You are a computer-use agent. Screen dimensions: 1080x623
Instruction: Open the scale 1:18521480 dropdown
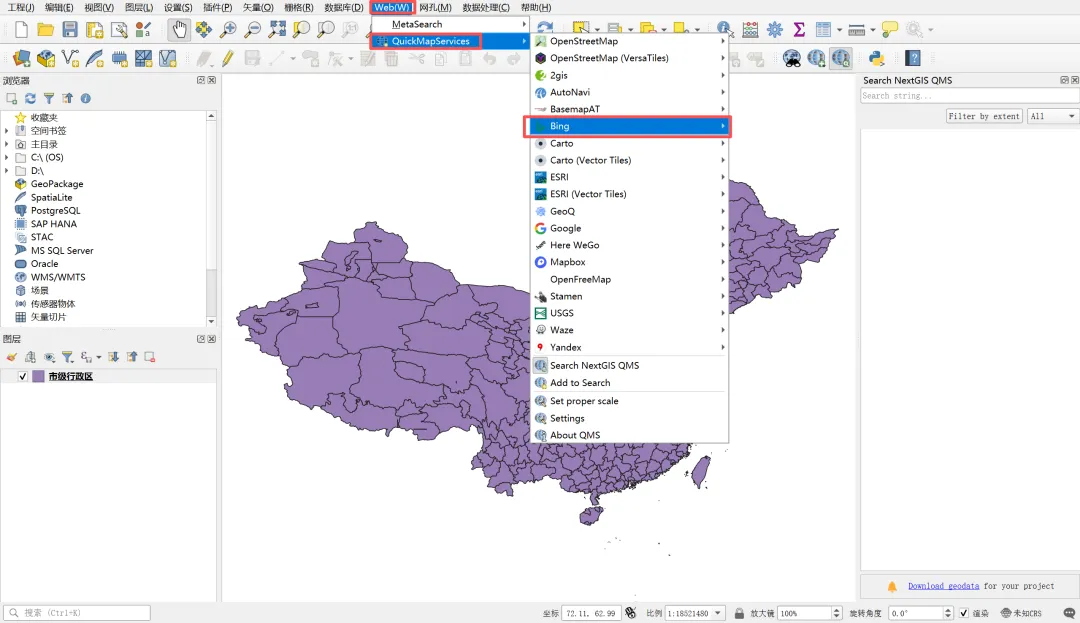point(718,613)
